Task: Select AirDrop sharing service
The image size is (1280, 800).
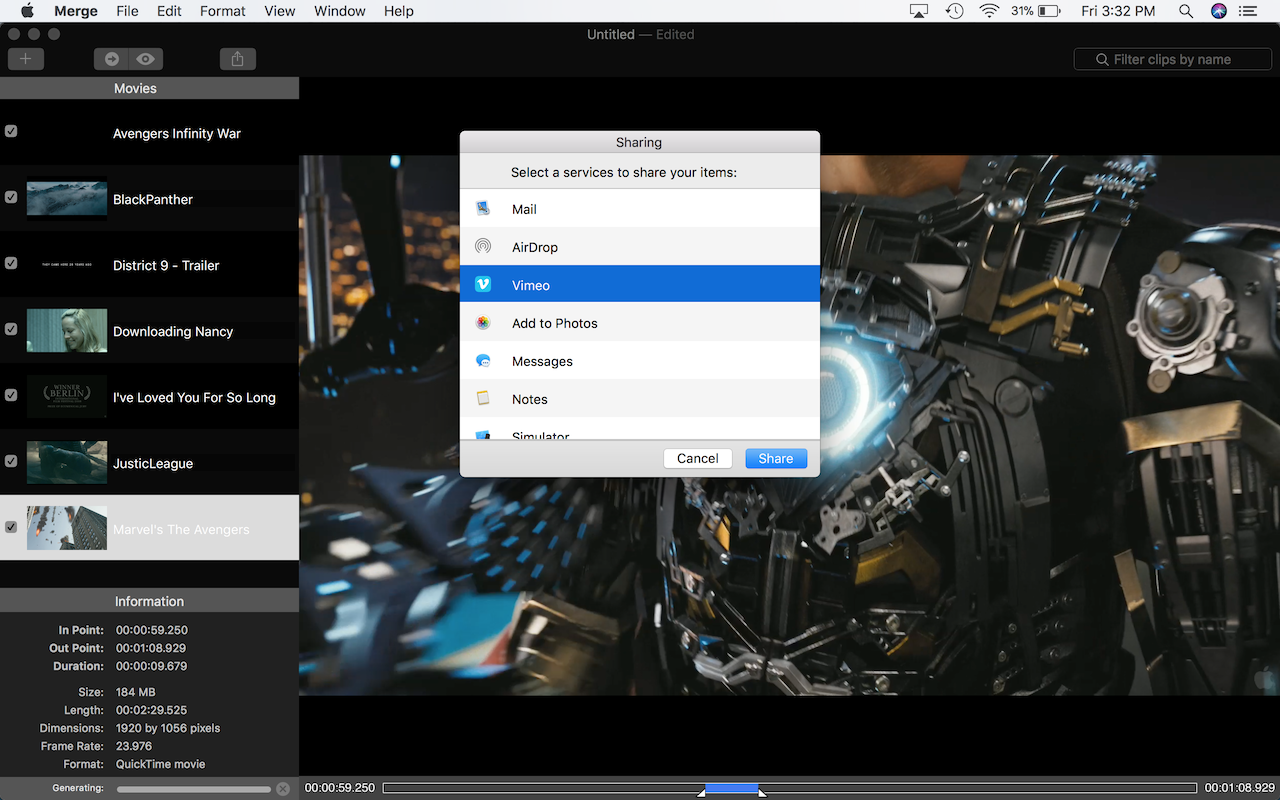Action: 640,246
